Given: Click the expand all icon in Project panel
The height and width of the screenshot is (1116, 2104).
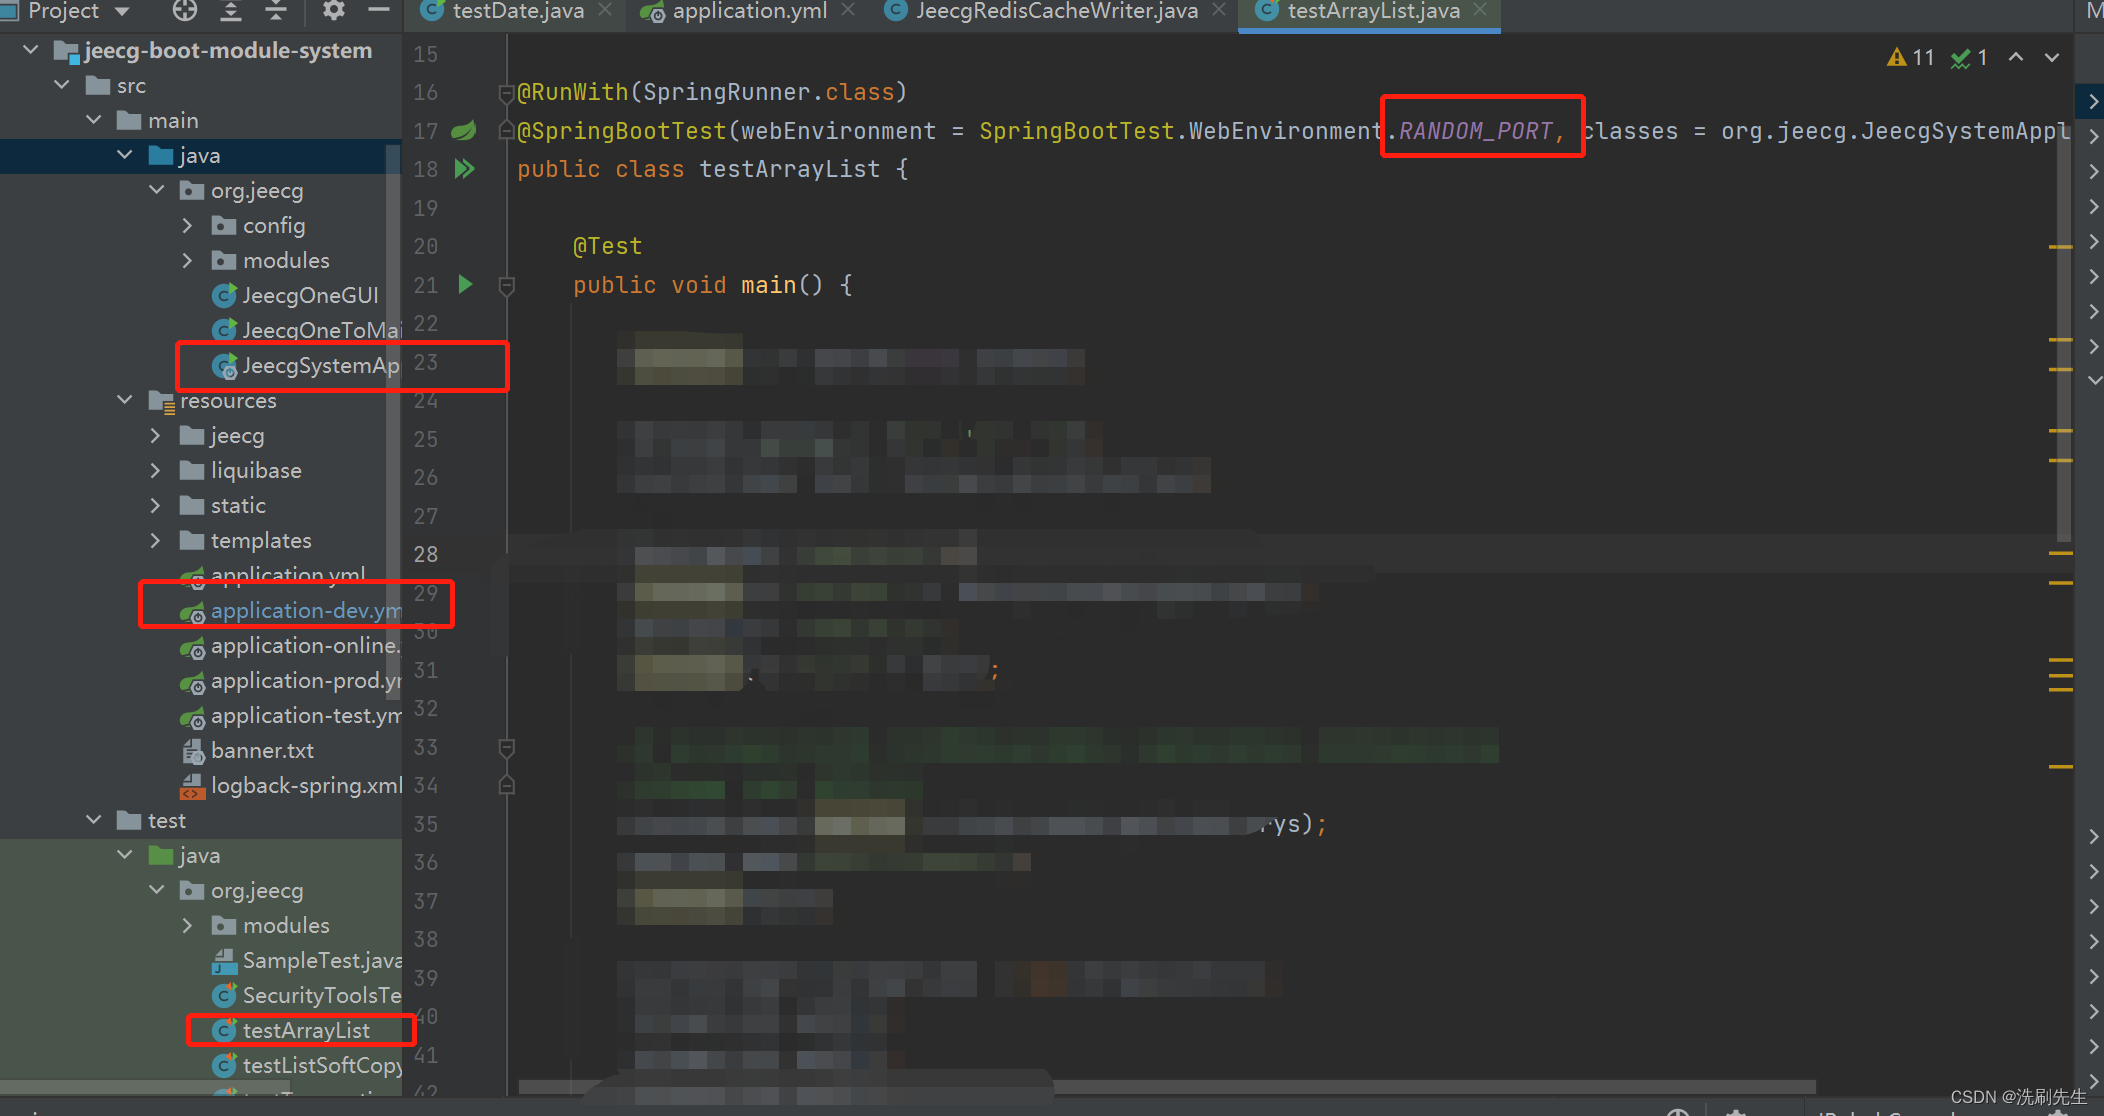Looking at the screenshot, I should pyautogui.click(x=231, y=11).
